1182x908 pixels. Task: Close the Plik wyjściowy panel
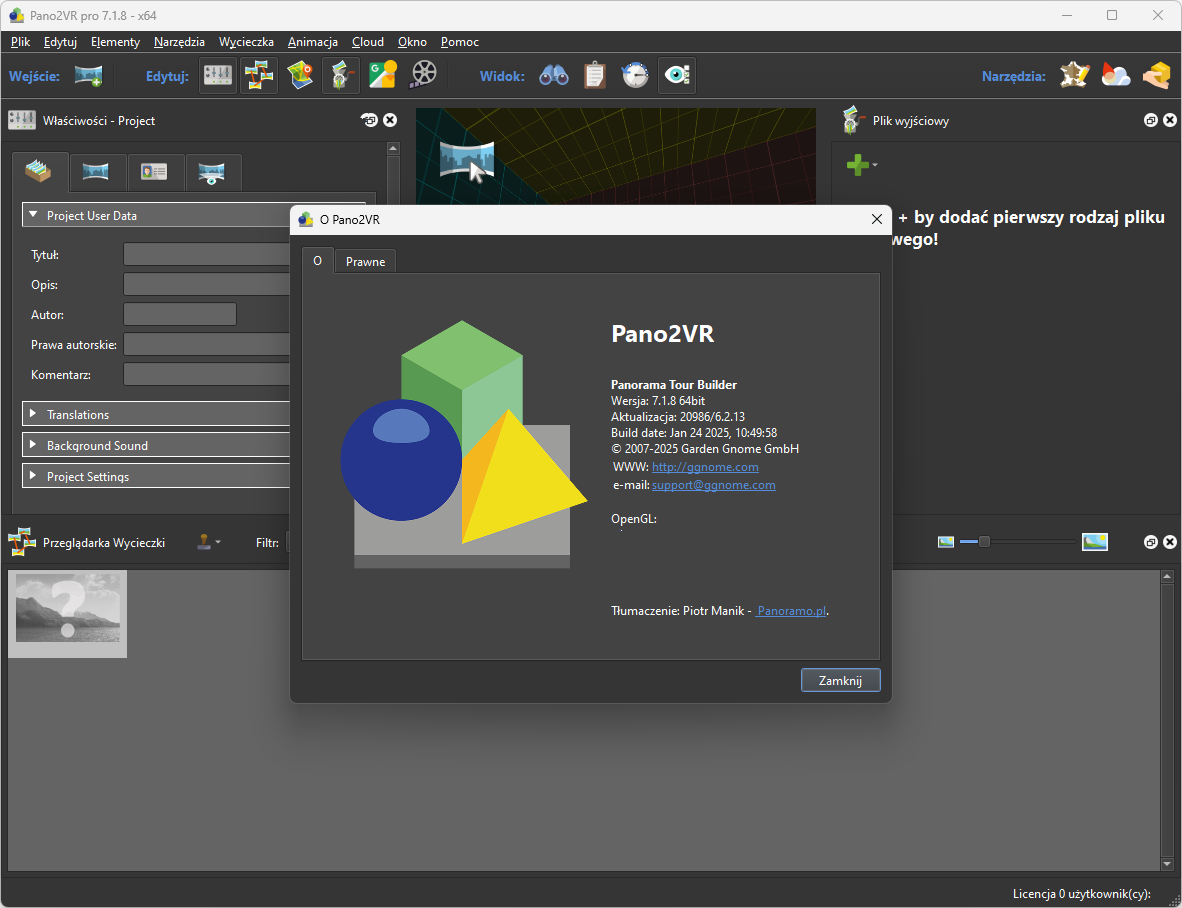coord(1170,120)
